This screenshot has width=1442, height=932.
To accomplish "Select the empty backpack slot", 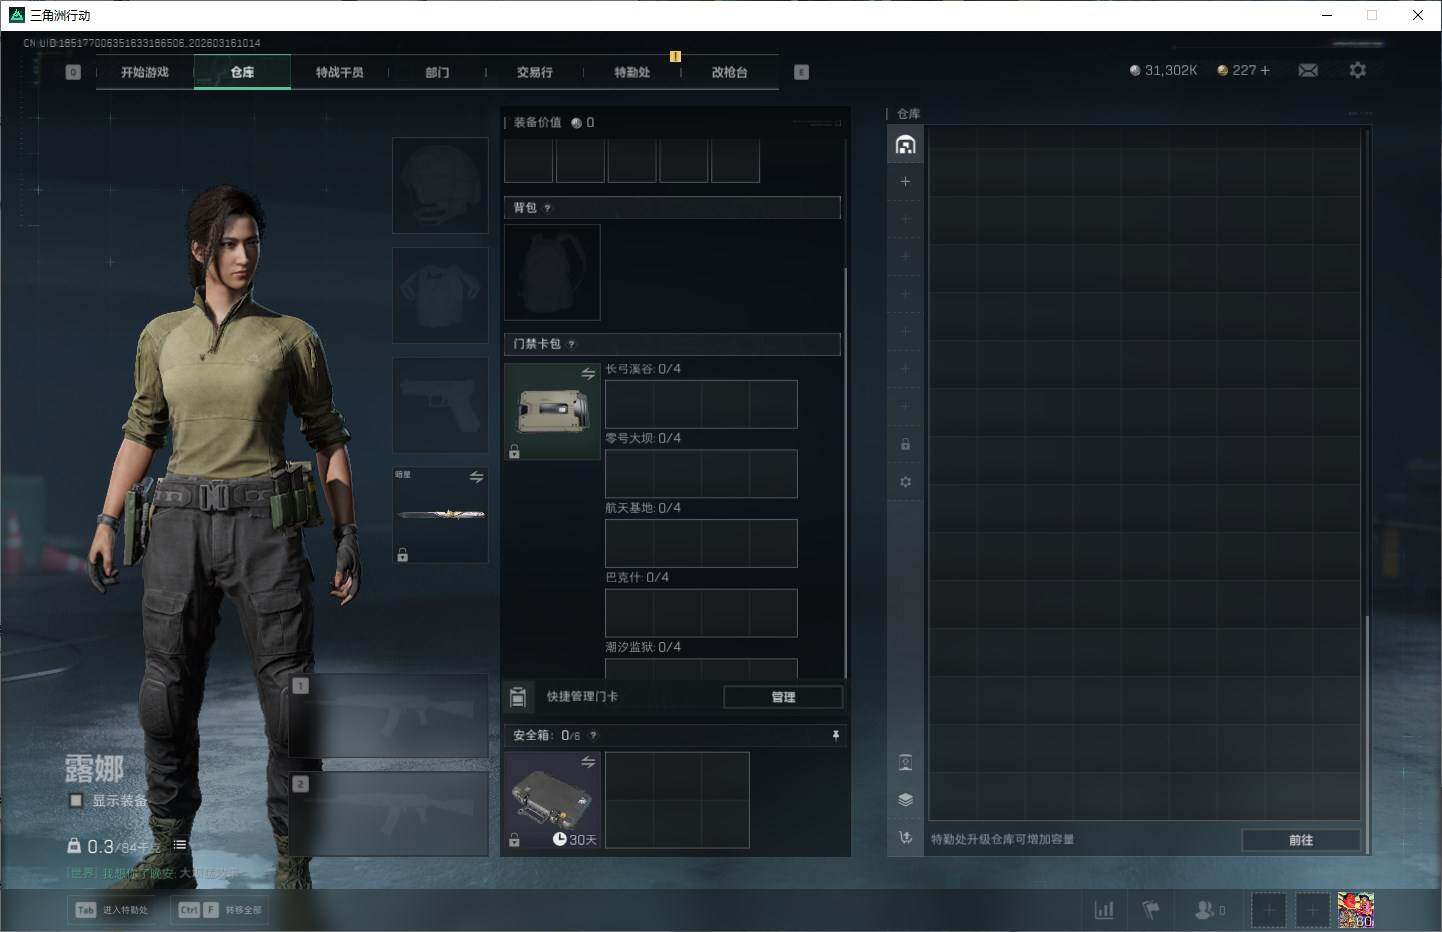I will click(552, 272).
